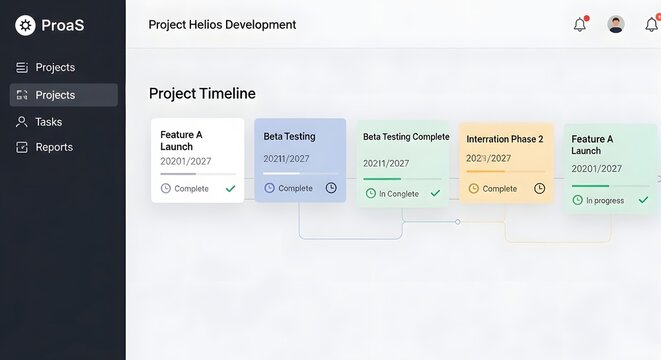Click date 20201/2027 in the white Feature A Launch card
The height and width of the screenshot is (360, 661).
[185, 161]
